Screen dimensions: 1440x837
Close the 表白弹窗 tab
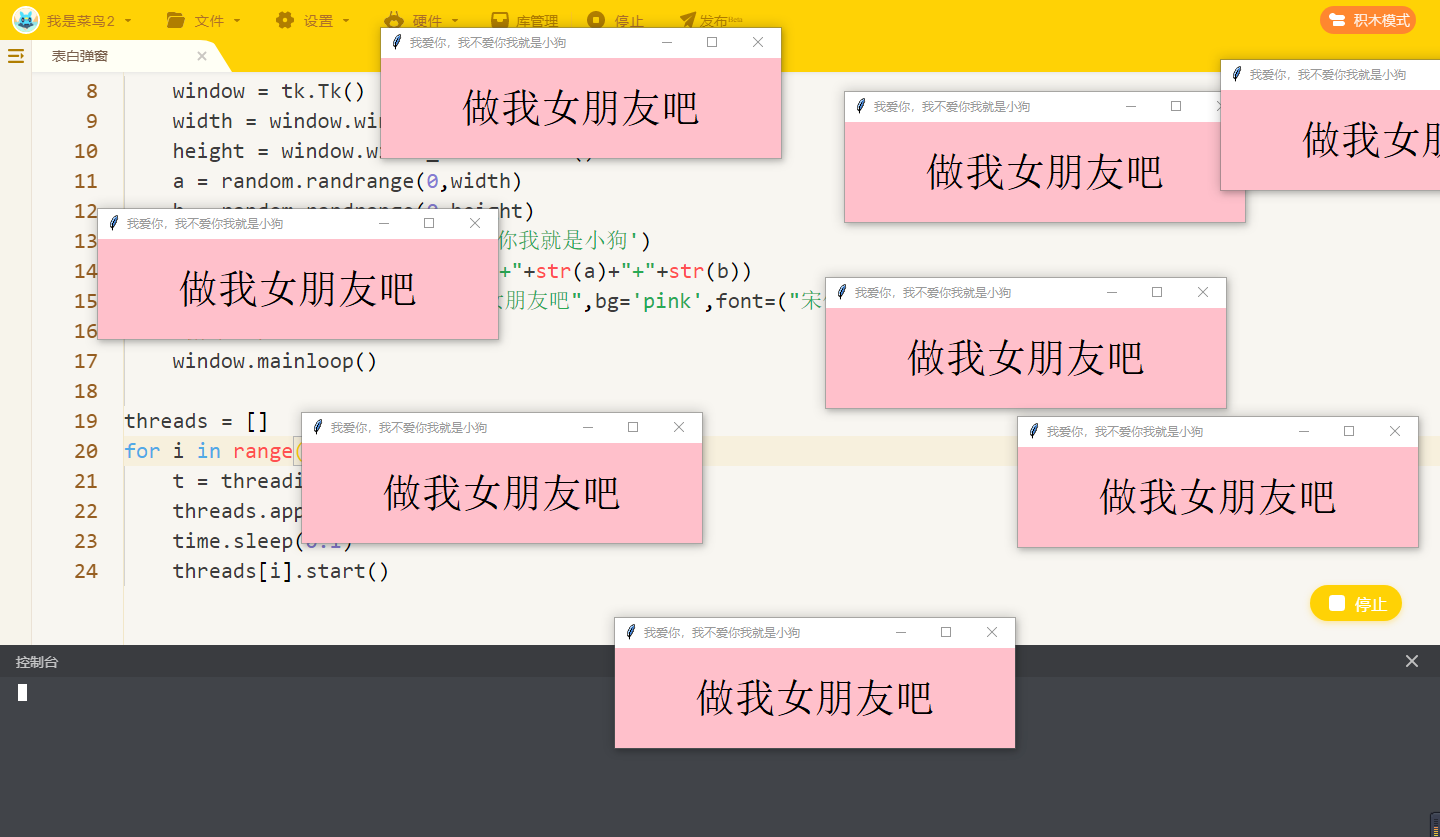click(202, 56)
